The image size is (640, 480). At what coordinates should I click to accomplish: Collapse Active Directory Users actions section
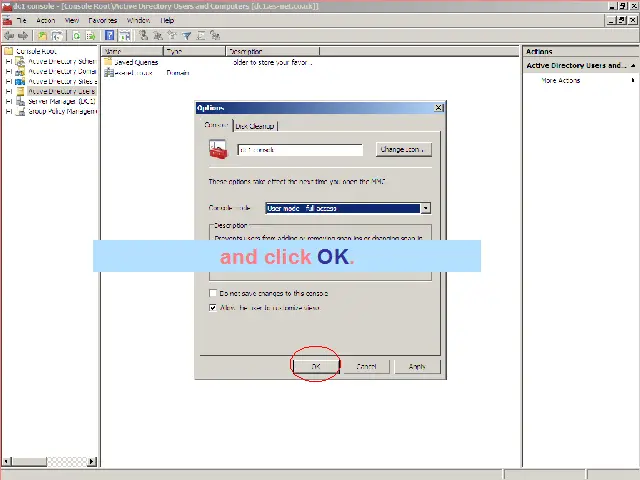click(x=631, y=66)
